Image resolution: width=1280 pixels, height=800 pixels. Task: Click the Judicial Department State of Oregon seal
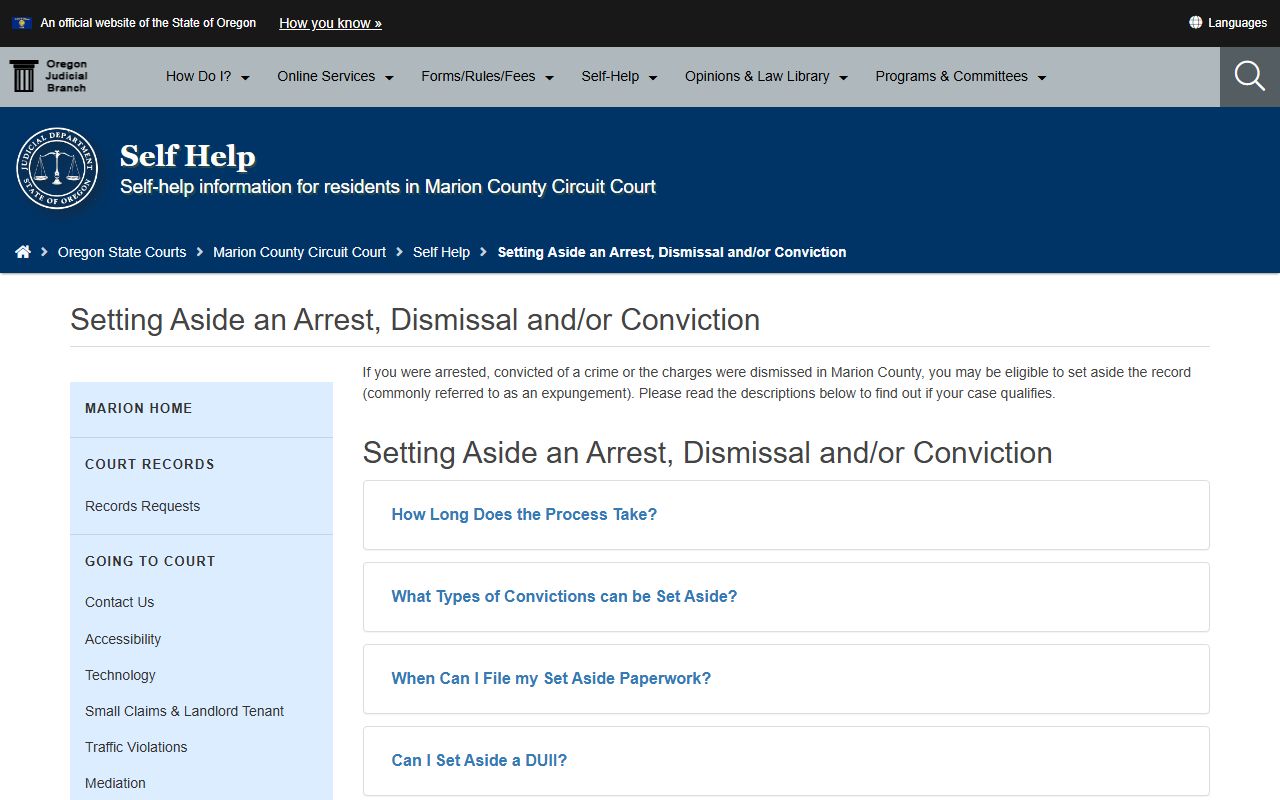point(57,168)
